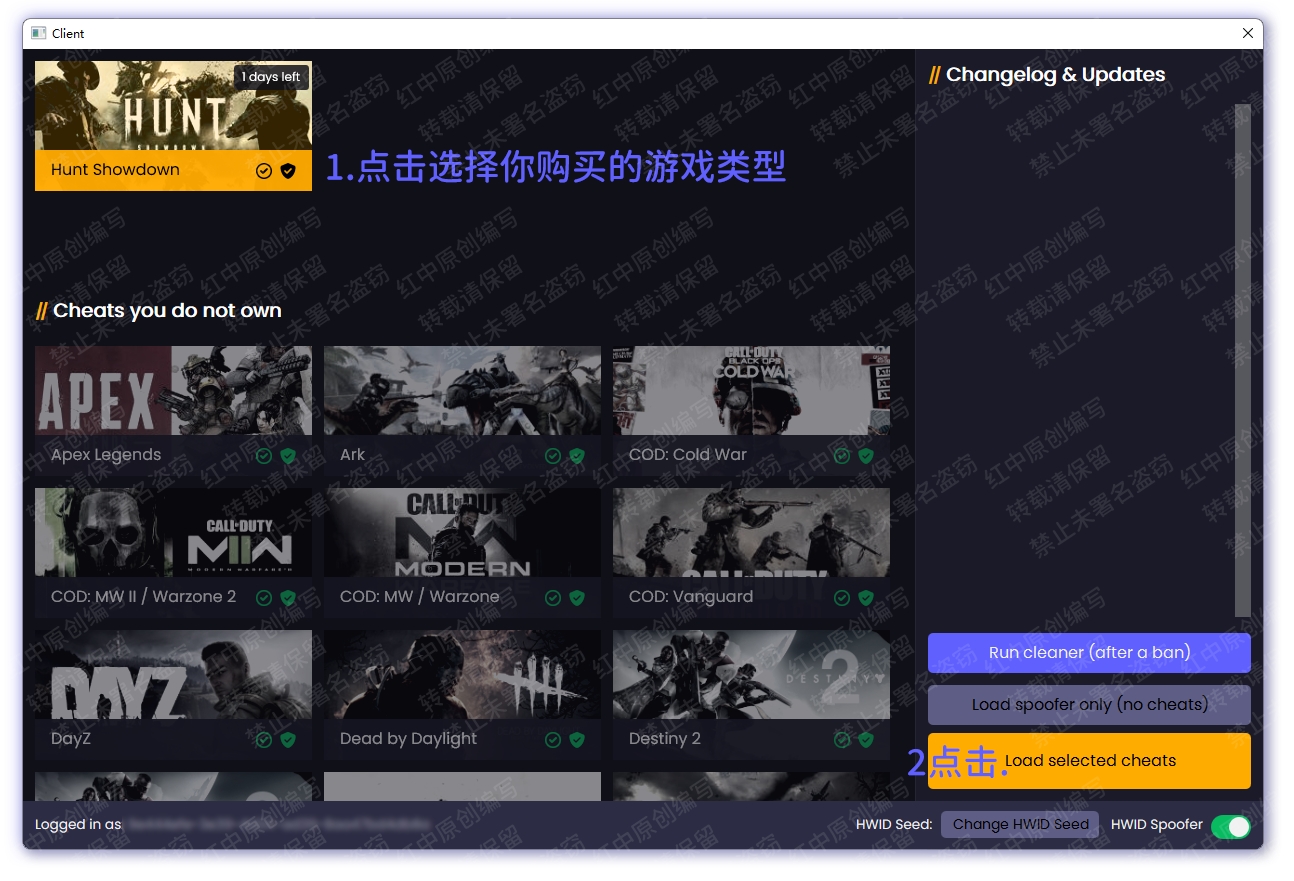Click the shield icon on Hunt Showdown card
1294x881 pixels.
pos(288,171)
